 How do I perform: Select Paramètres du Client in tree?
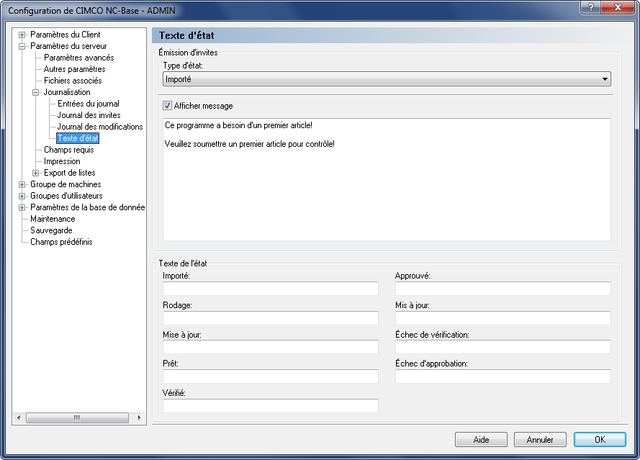pyautogui.click(x=65, y=35)
